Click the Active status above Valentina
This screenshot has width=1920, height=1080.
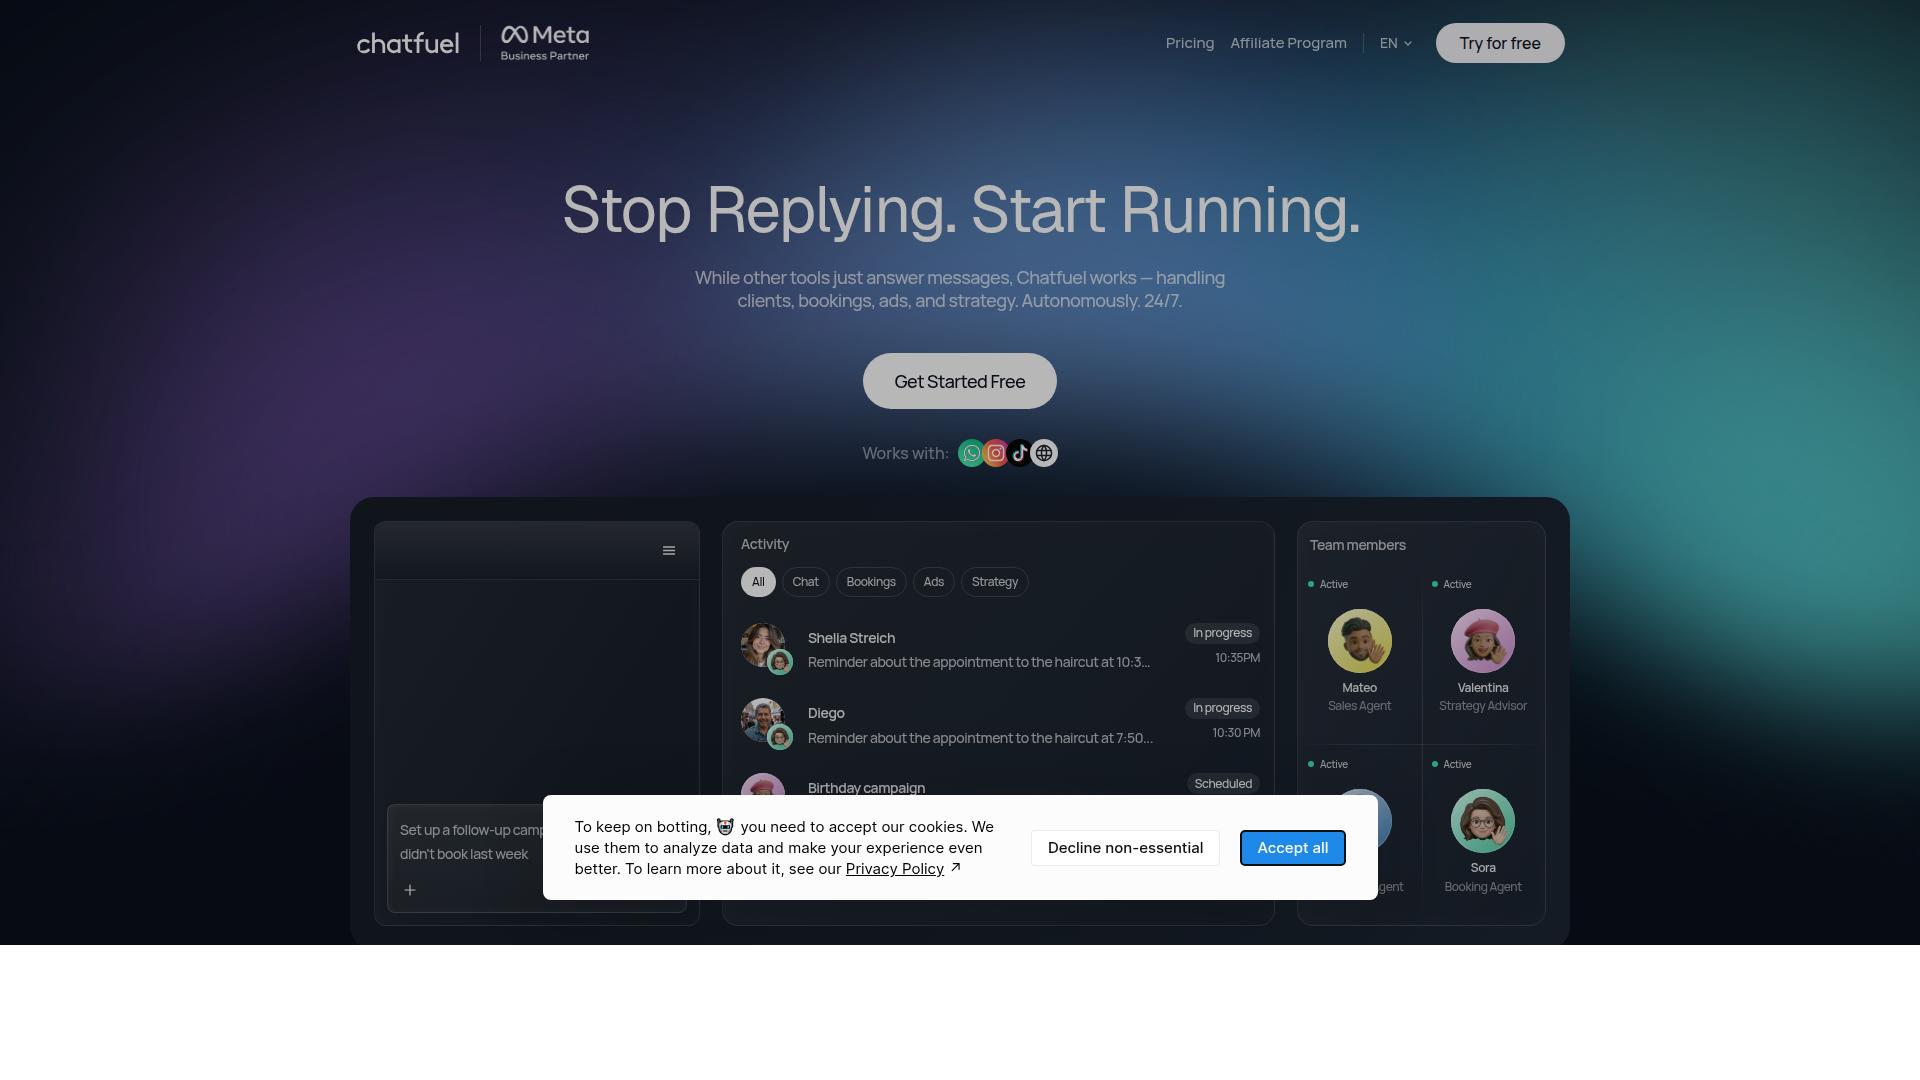click(x=1452, y=584)
